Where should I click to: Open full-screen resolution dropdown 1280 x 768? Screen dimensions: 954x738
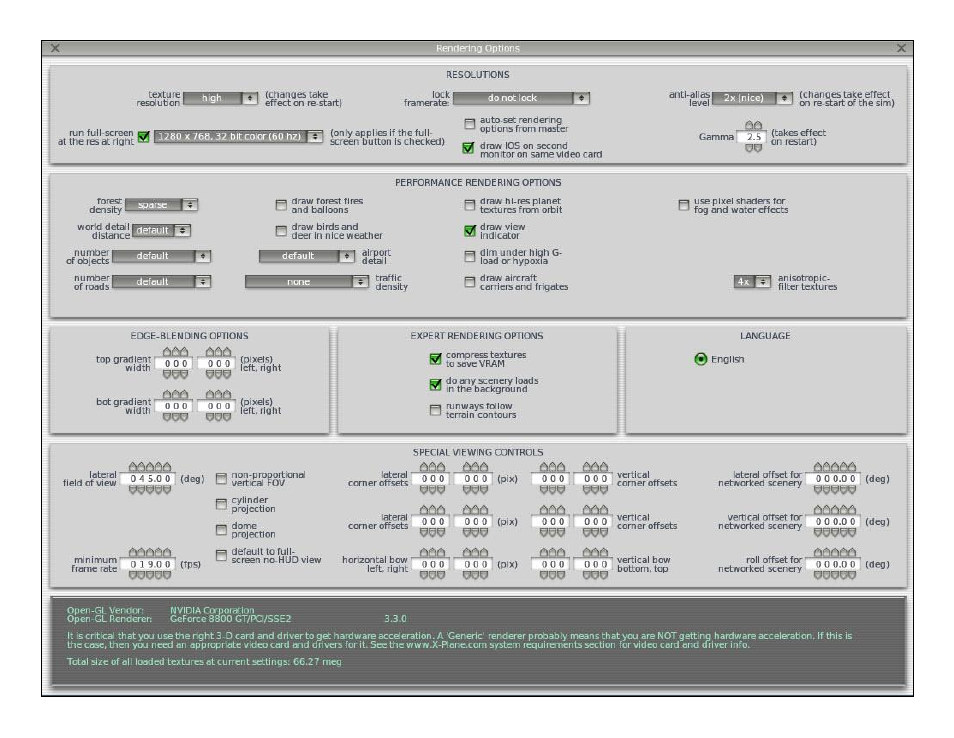238,137
